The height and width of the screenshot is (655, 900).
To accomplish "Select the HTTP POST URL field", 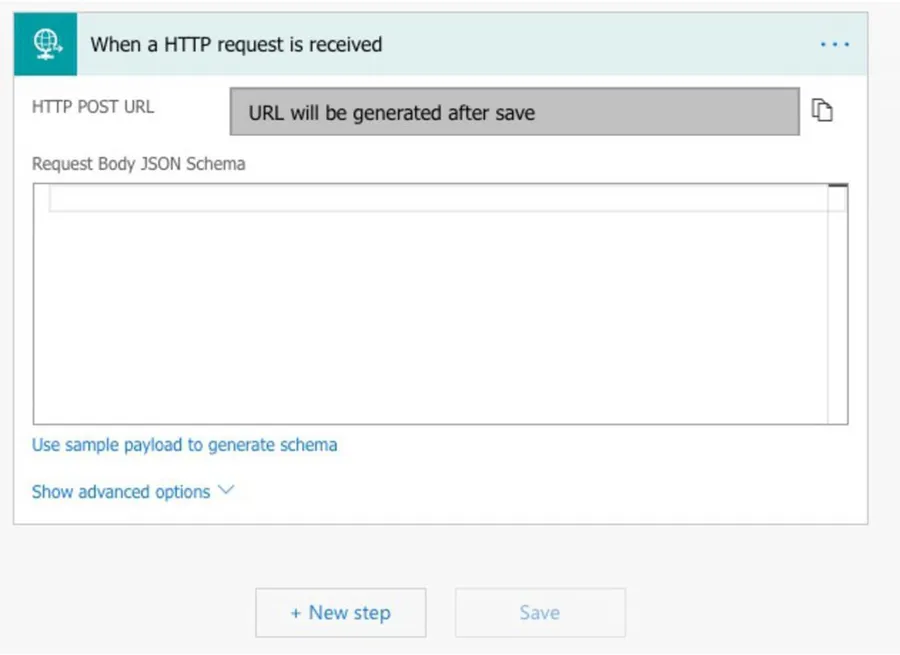I will coord(514,112).
